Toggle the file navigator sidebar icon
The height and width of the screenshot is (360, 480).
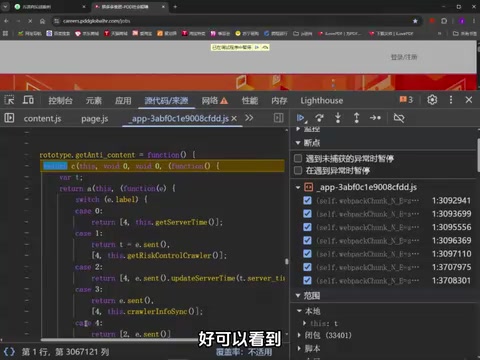click(9, 118)
